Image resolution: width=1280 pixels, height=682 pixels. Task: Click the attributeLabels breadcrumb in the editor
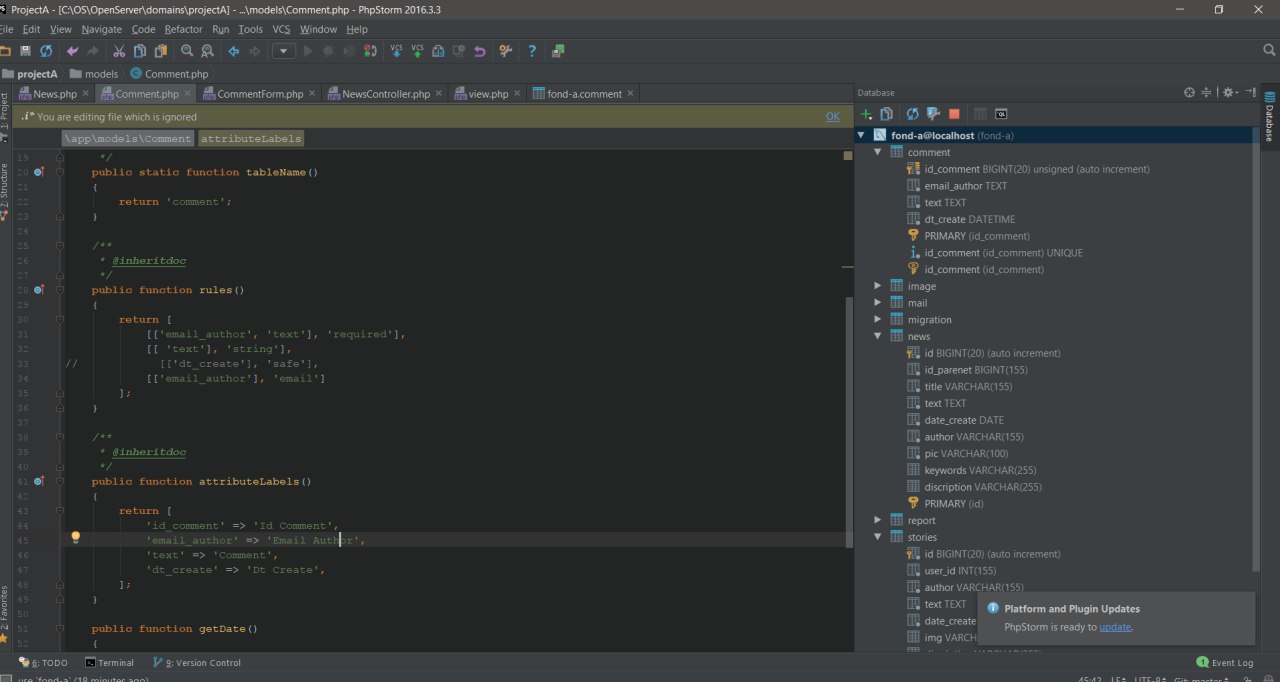click(251, 139)
